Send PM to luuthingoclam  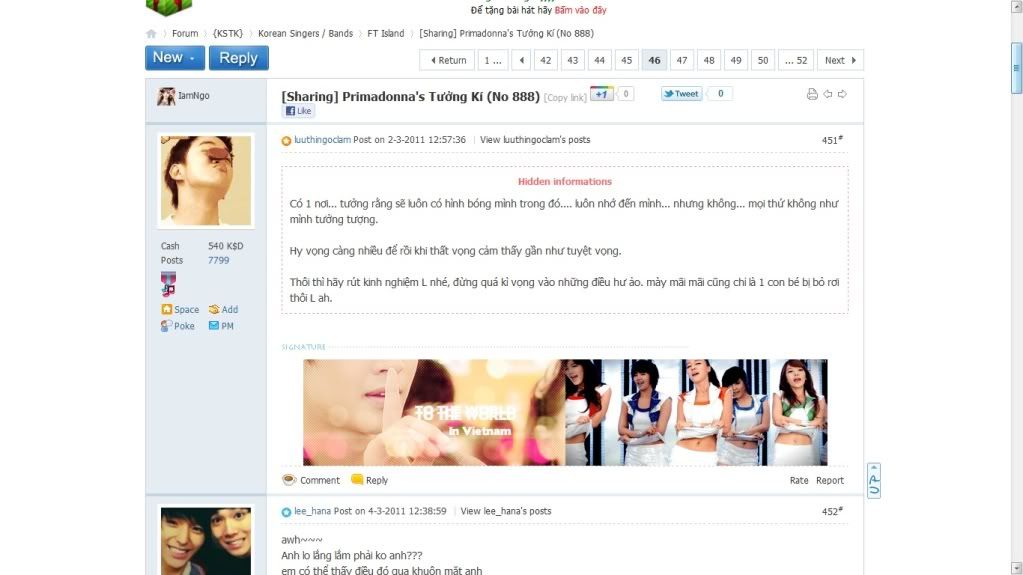click(x=221, y=326)
